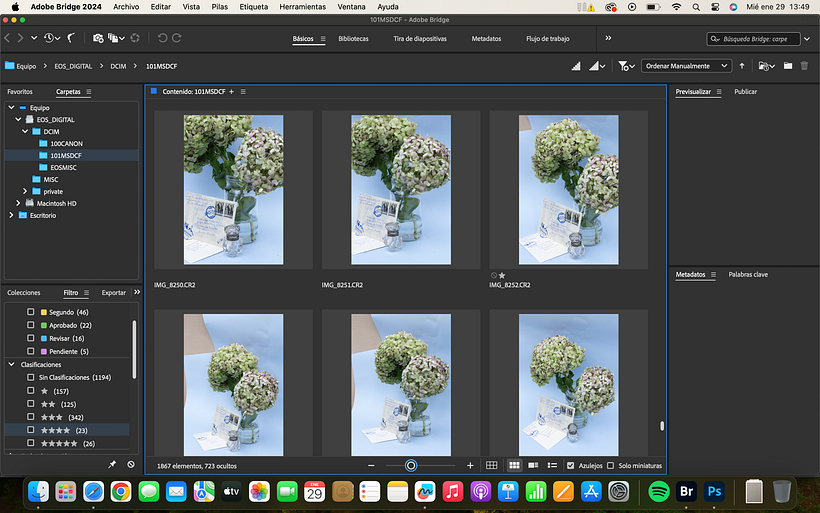Image resolution: width=820 pixels, height=513 pixels.
Task: Enable the Solo miniaturas checkbox
Action: 611,465
